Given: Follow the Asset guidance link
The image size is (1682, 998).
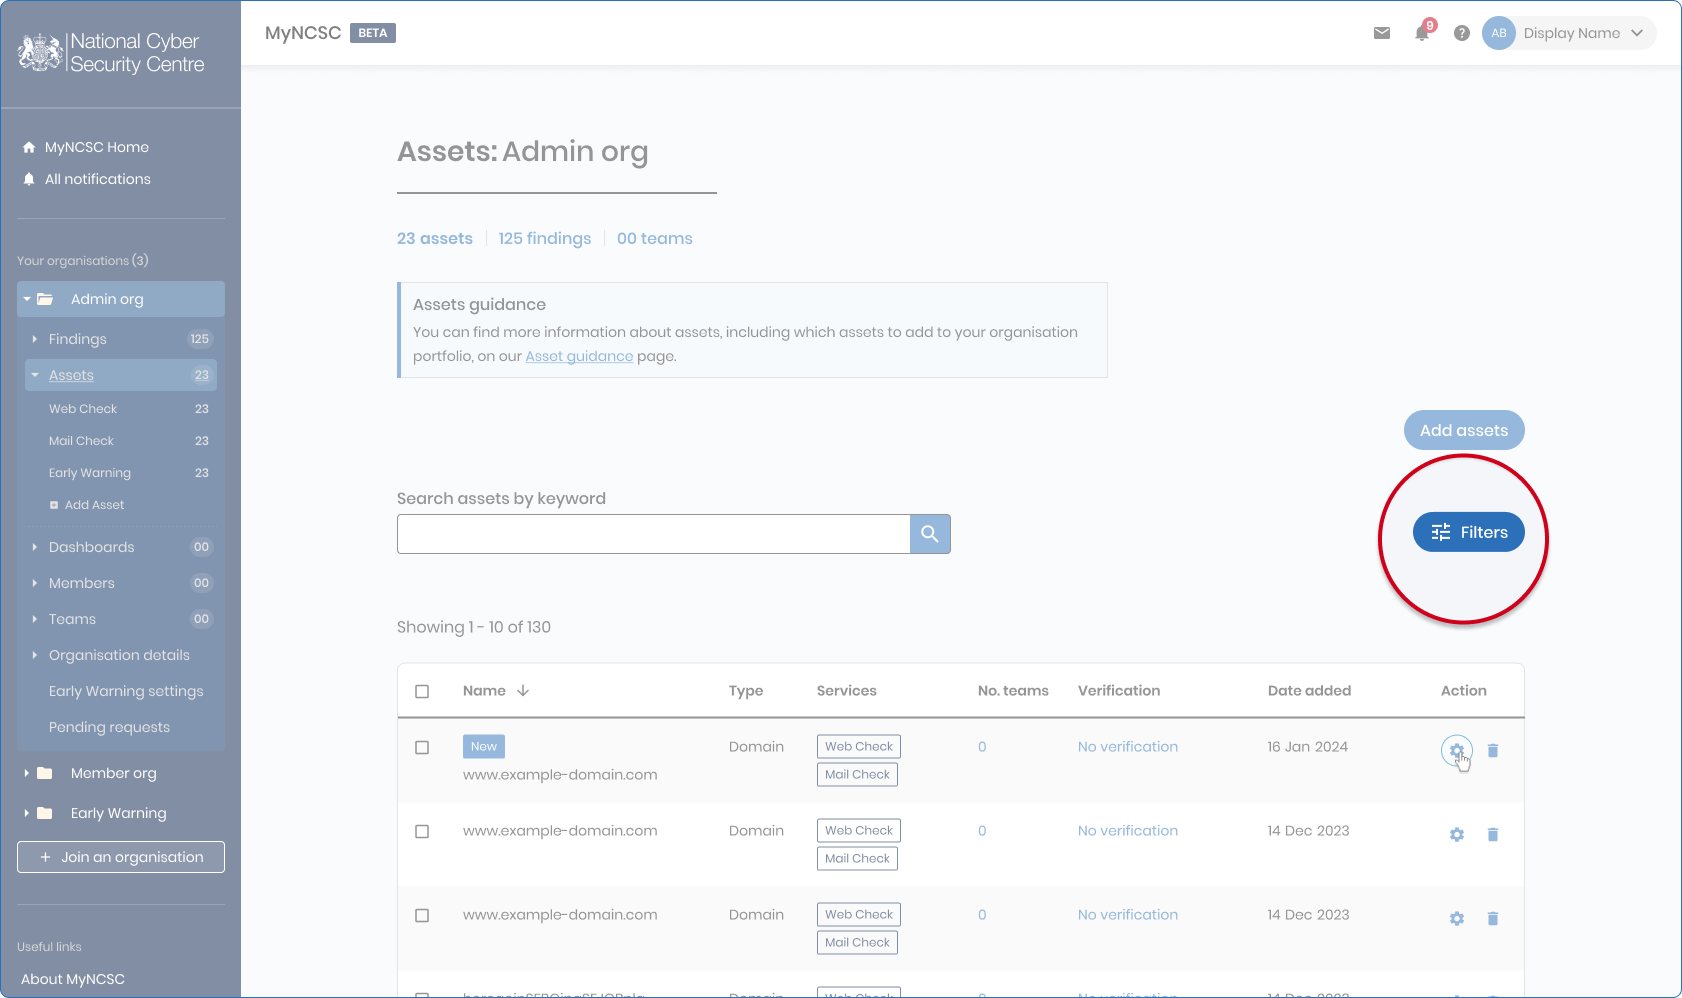Looking at the screenshot, I should tap(579, 356).
